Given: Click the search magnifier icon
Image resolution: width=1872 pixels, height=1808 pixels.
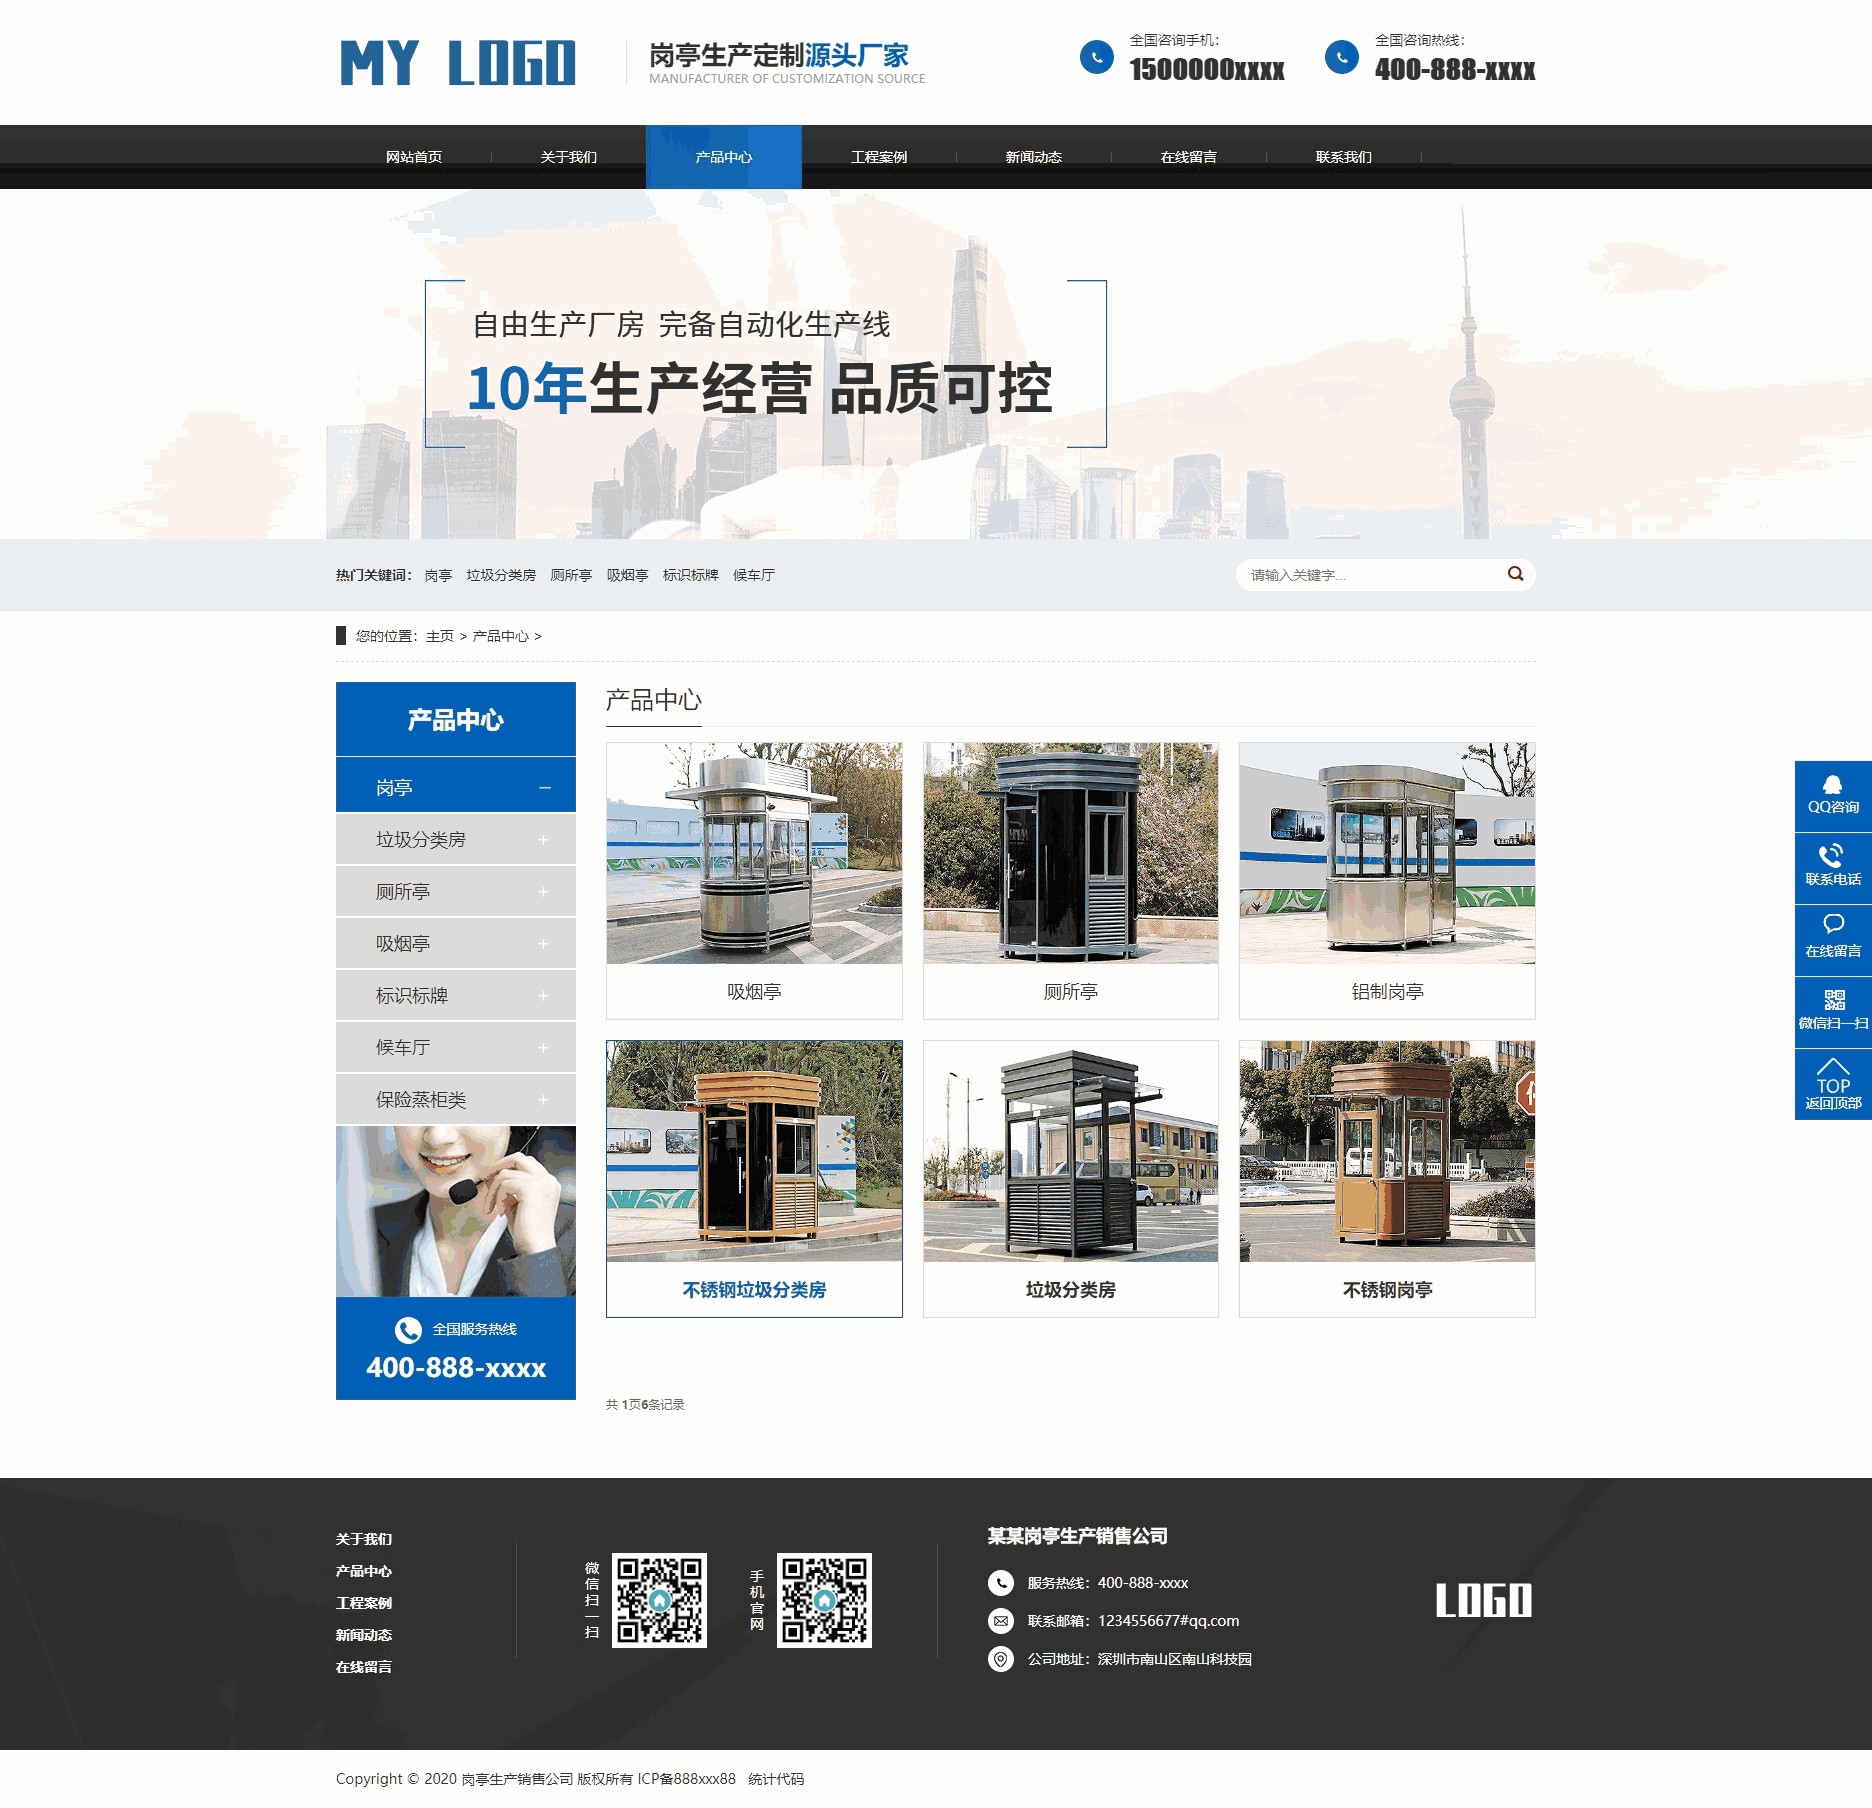Looking at the screenshot, I should pos(1515,574).
